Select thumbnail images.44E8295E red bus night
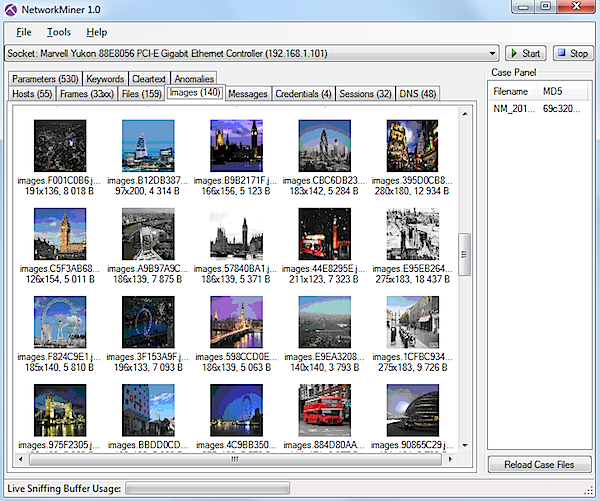The height and width of the screenshot is (501, 600). click(324, 234)
